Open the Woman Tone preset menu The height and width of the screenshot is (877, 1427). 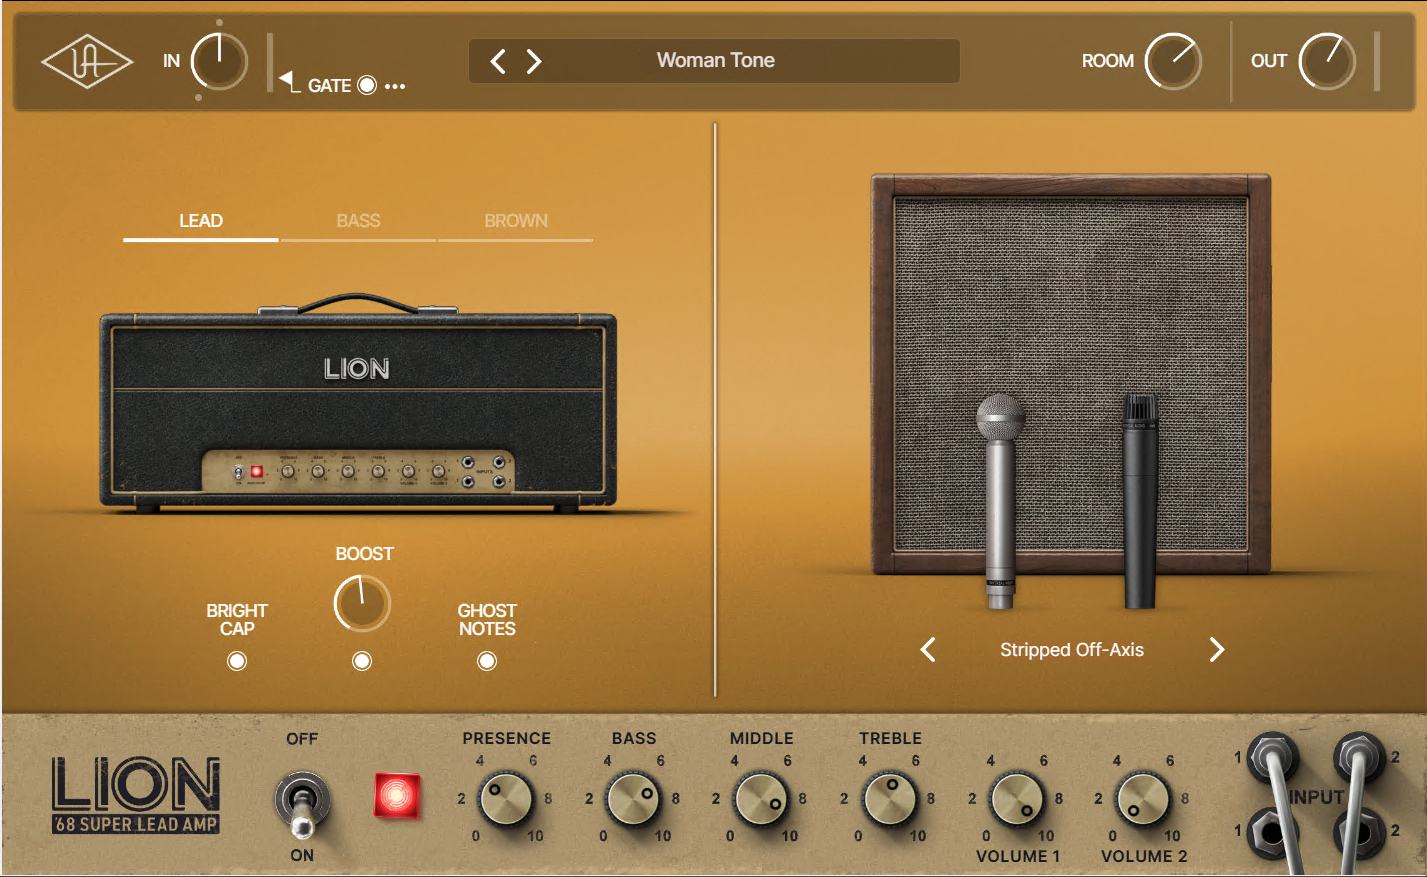(x=715, y=61)
